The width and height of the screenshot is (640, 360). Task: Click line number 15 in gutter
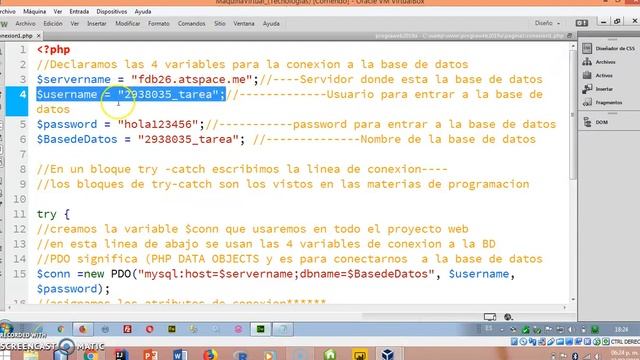20,274
